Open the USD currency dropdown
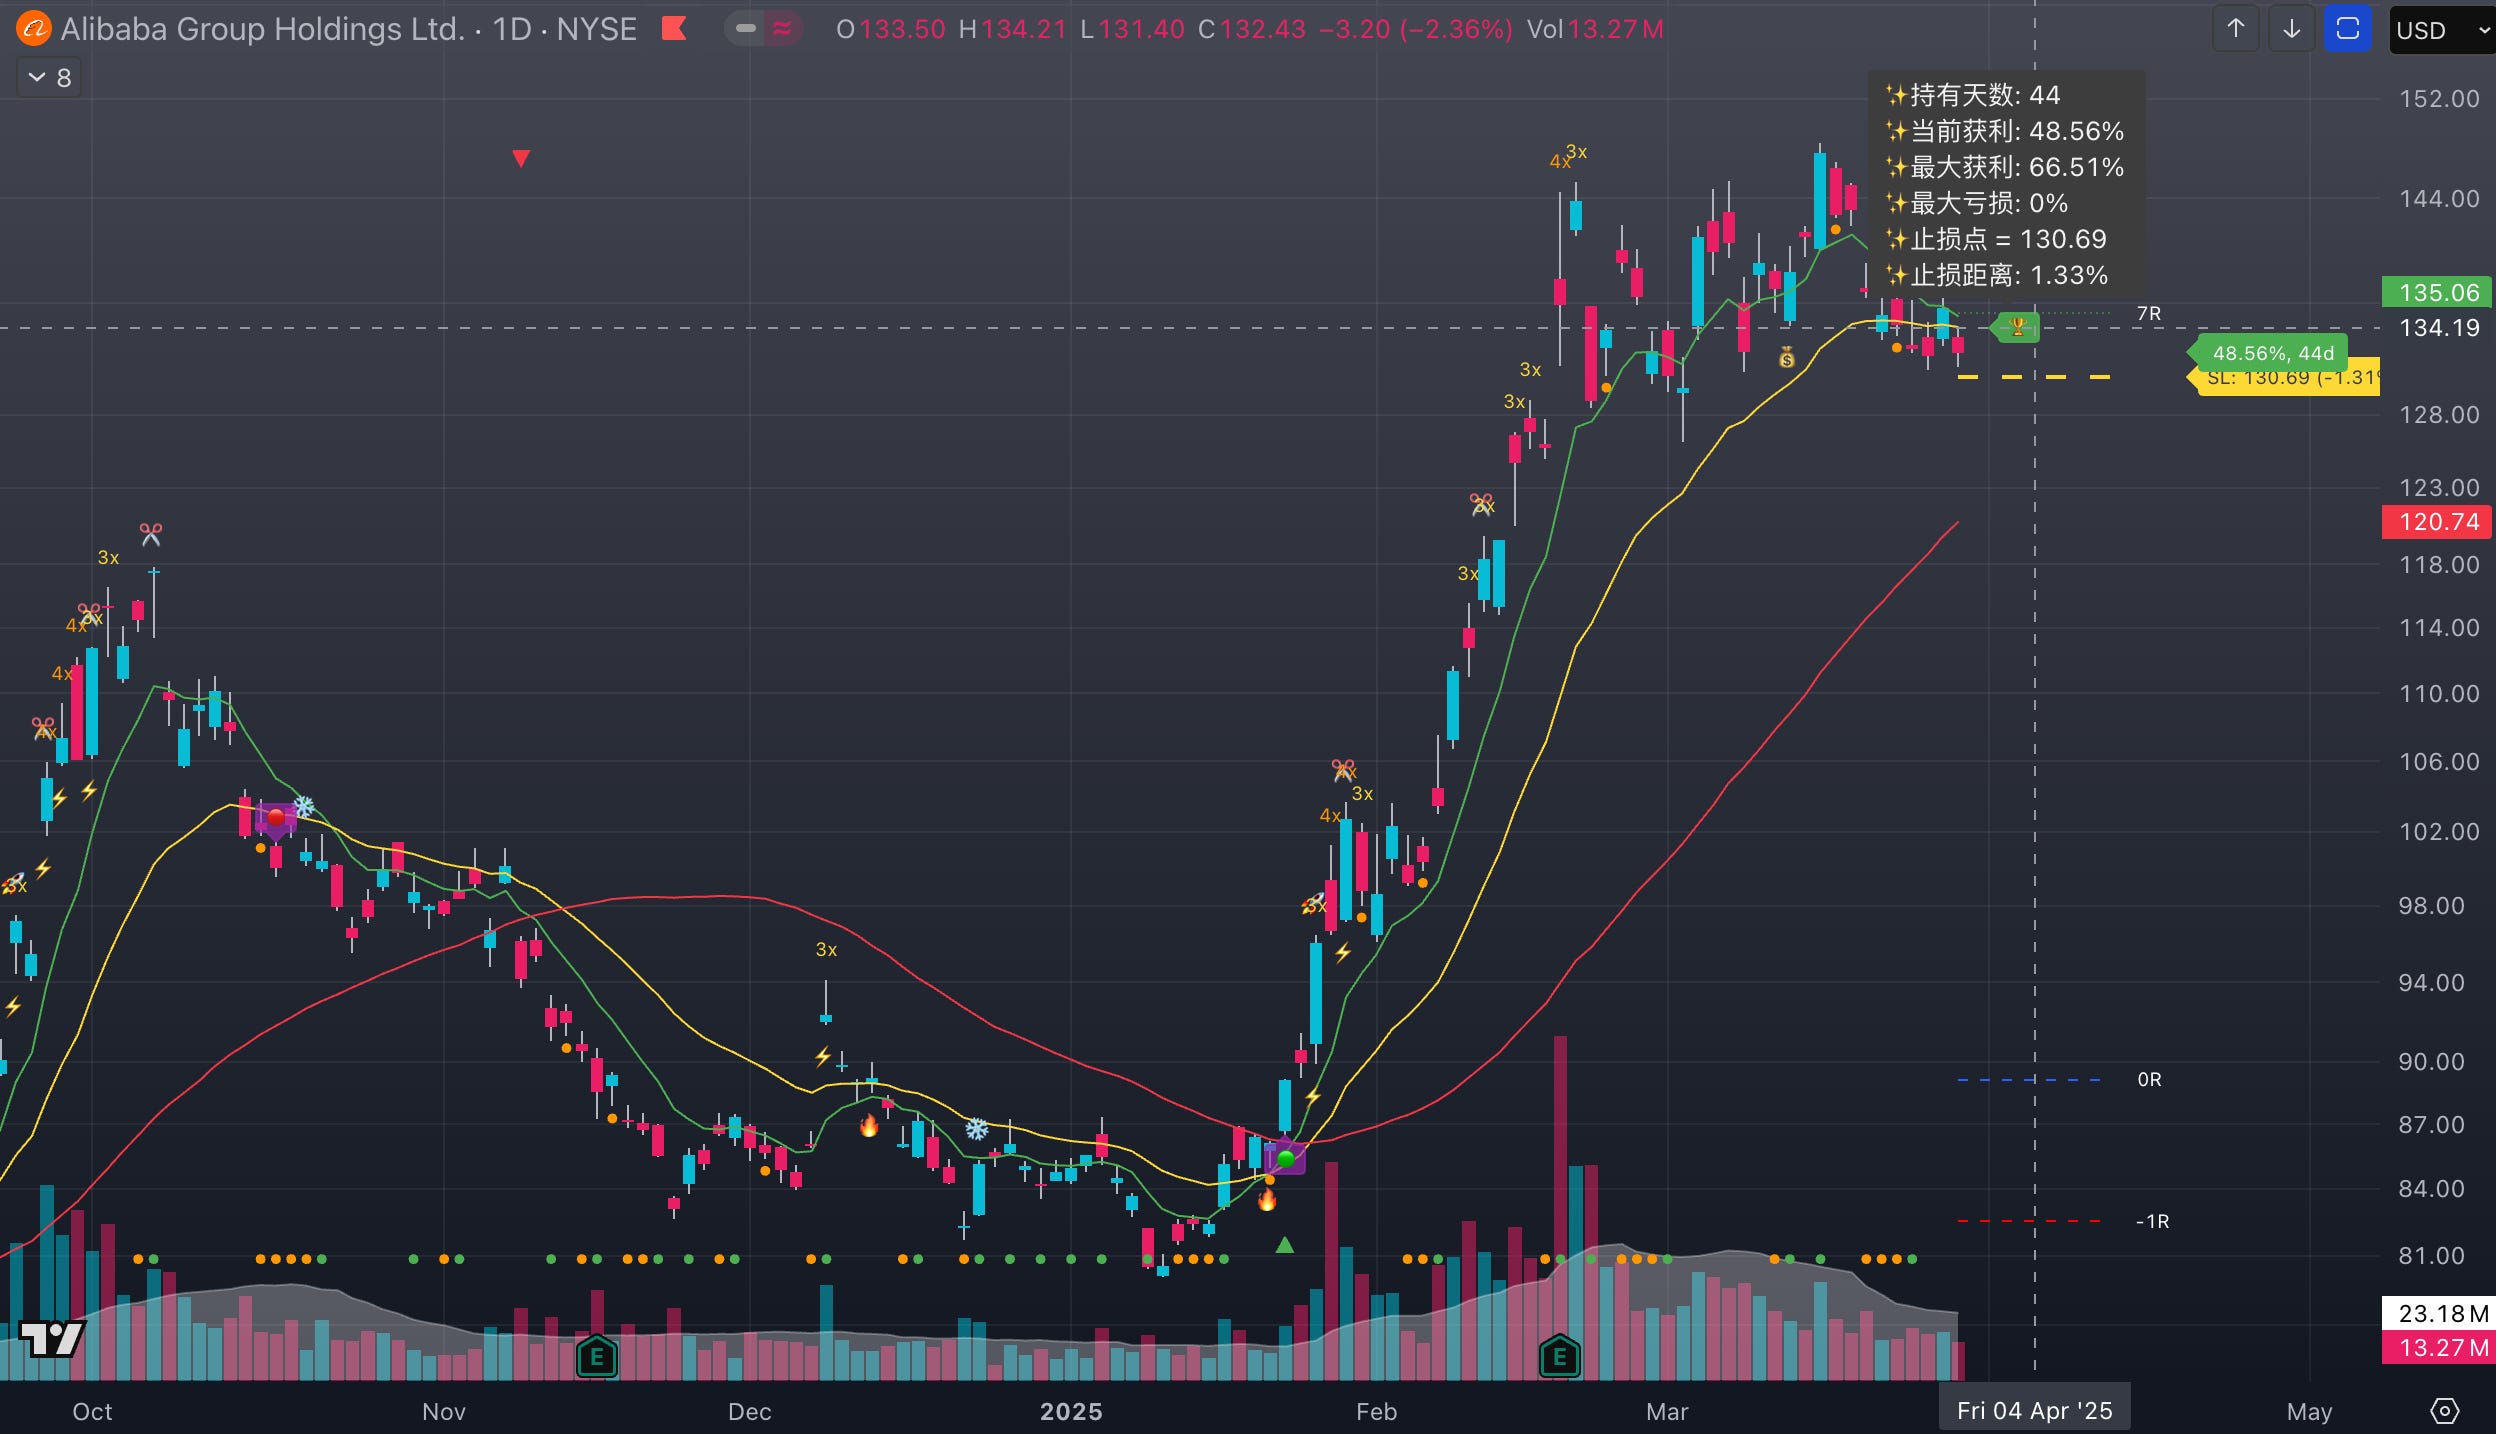Viewport: 2496px width, 1434px height. pos(2441,30)
